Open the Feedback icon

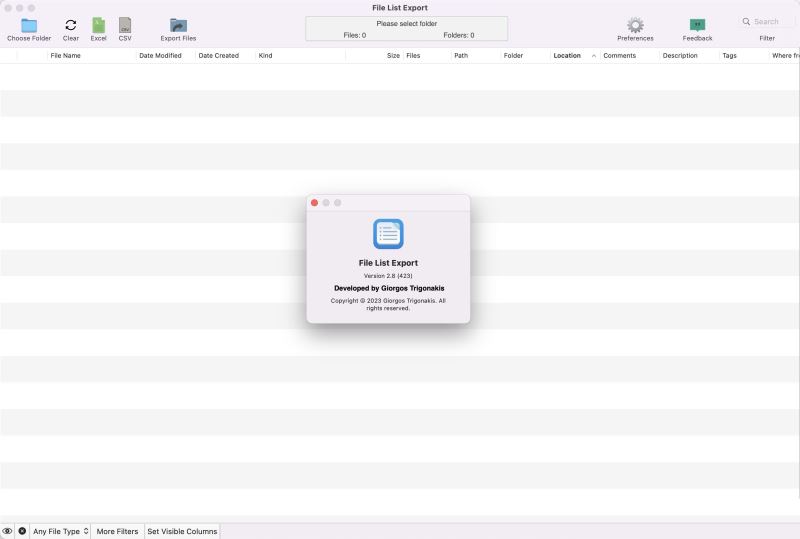(x=697, y=25)
